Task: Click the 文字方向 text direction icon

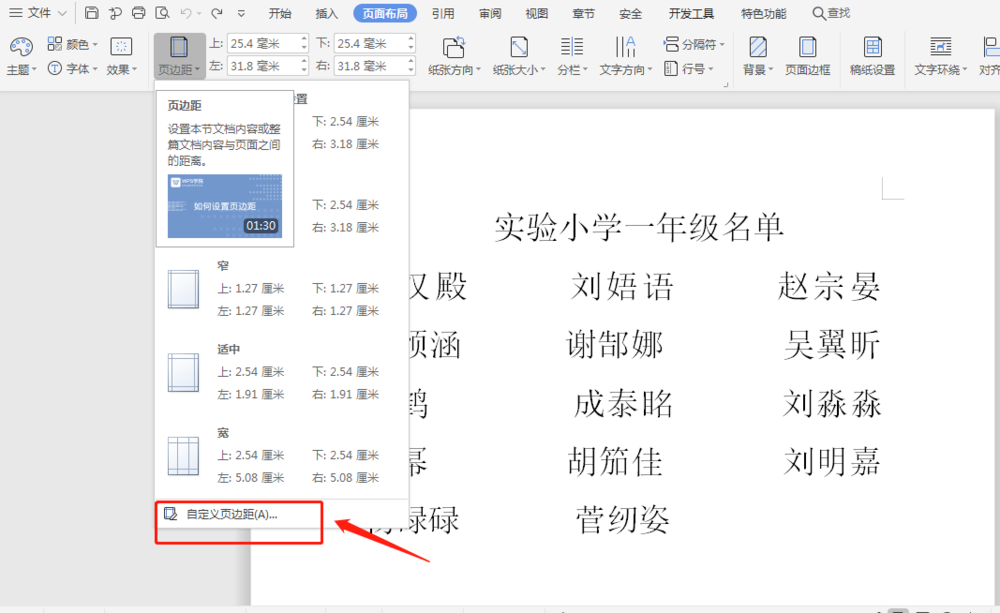Action: pyautogui.click(x=625, y=48)
